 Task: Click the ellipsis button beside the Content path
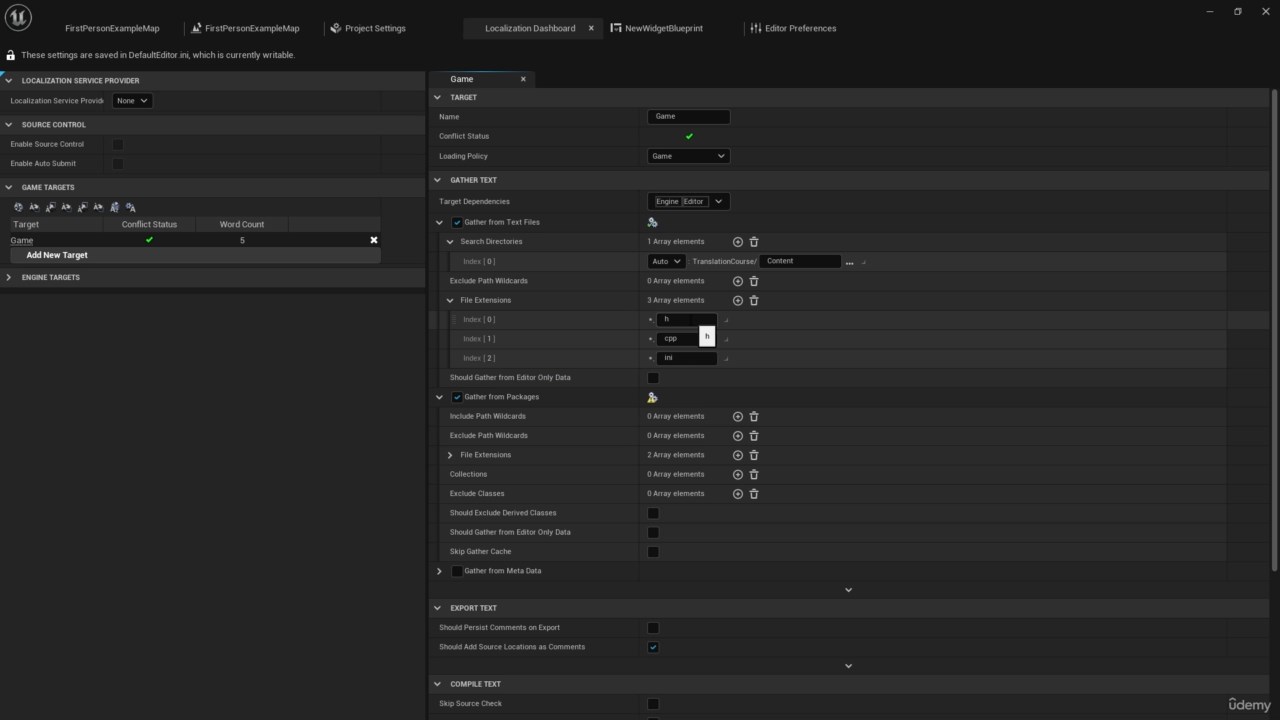(848, 261)
